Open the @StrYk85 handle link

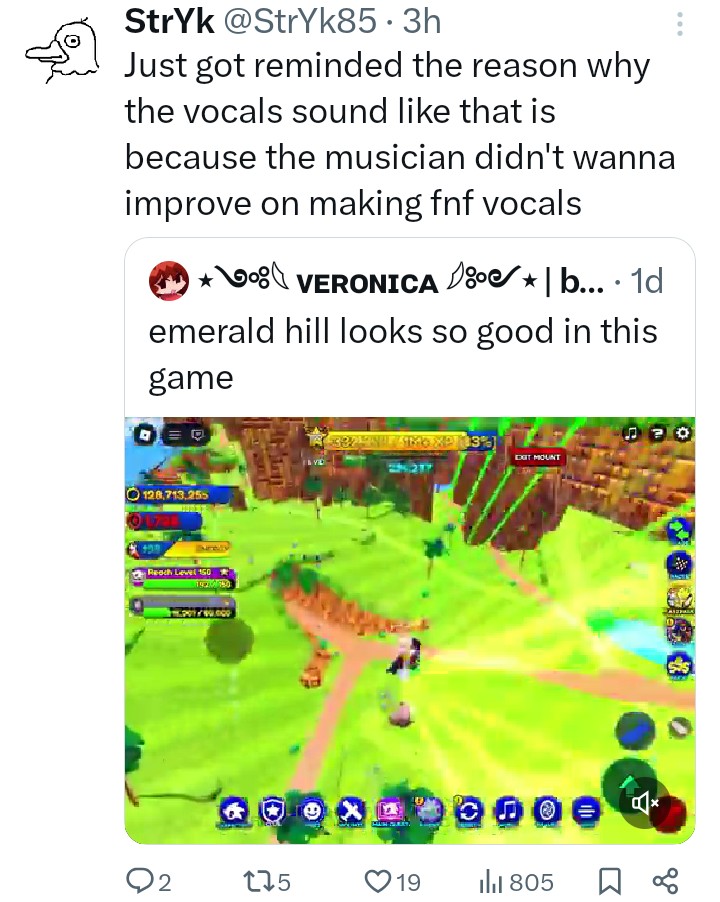click(300, 21)
